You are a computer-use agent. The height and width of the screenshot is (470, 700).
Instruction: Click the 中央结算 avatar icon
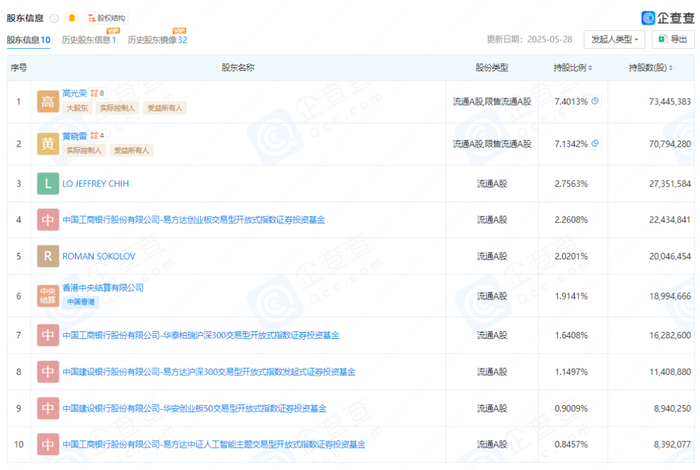click(x=48, y=295)
